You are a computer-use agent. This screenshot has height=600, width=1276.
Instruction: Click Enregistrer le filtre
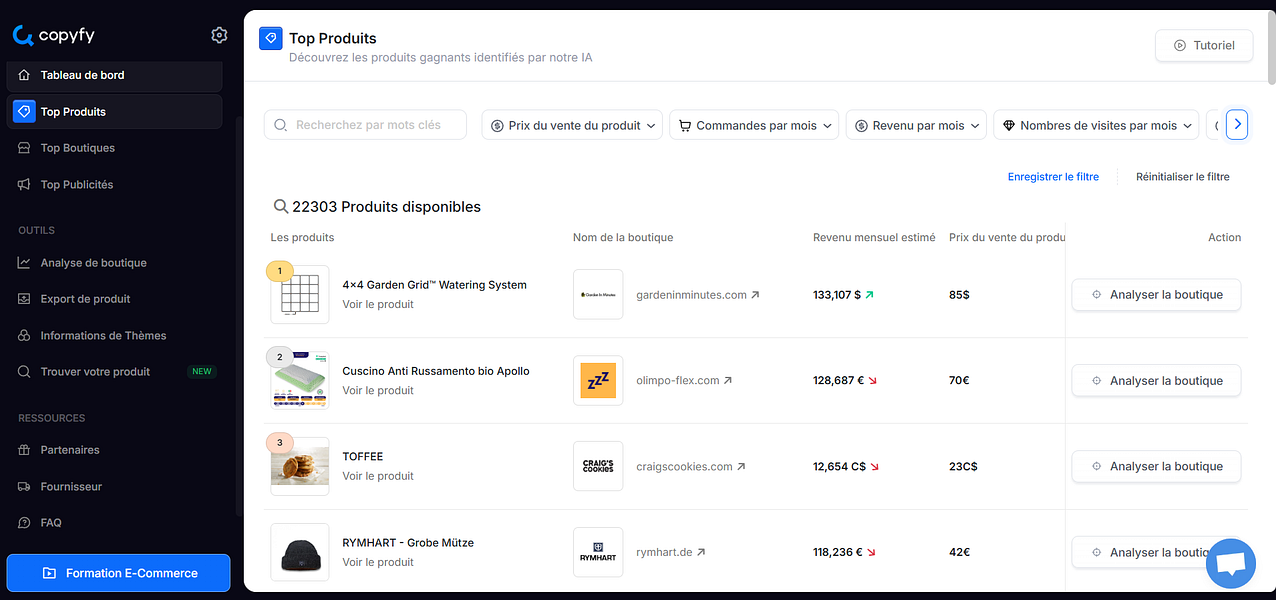coord(1053,176)
